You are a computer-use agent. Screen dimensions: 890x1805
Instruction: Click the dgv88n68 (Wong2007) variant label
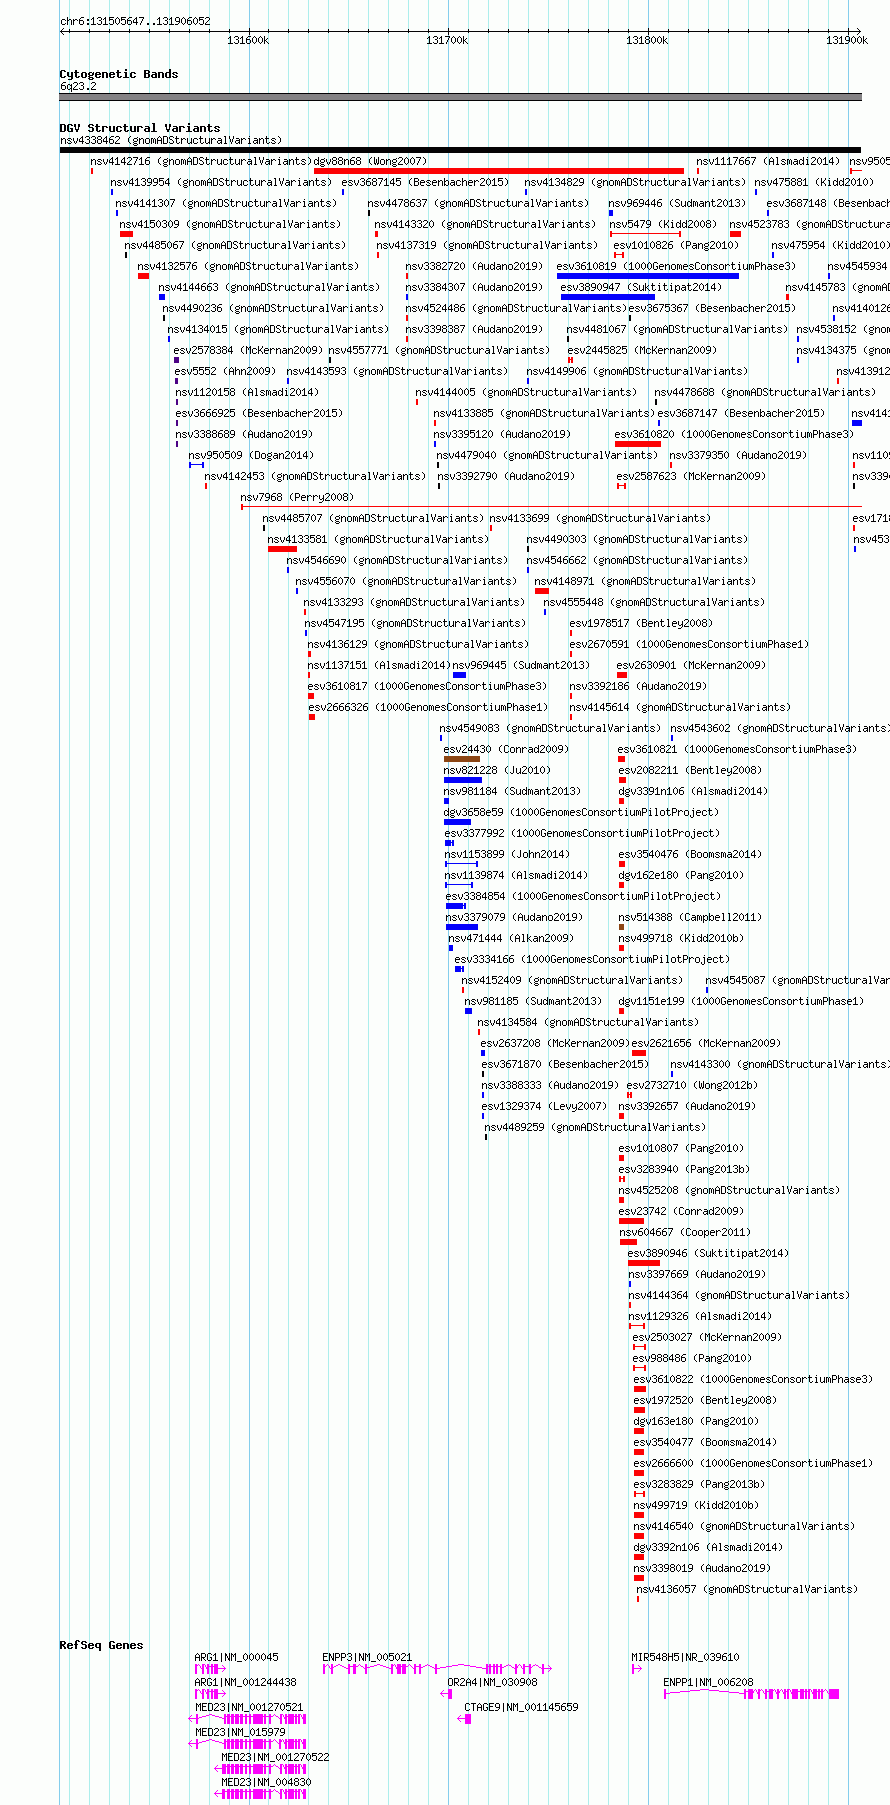click(370, 161)
